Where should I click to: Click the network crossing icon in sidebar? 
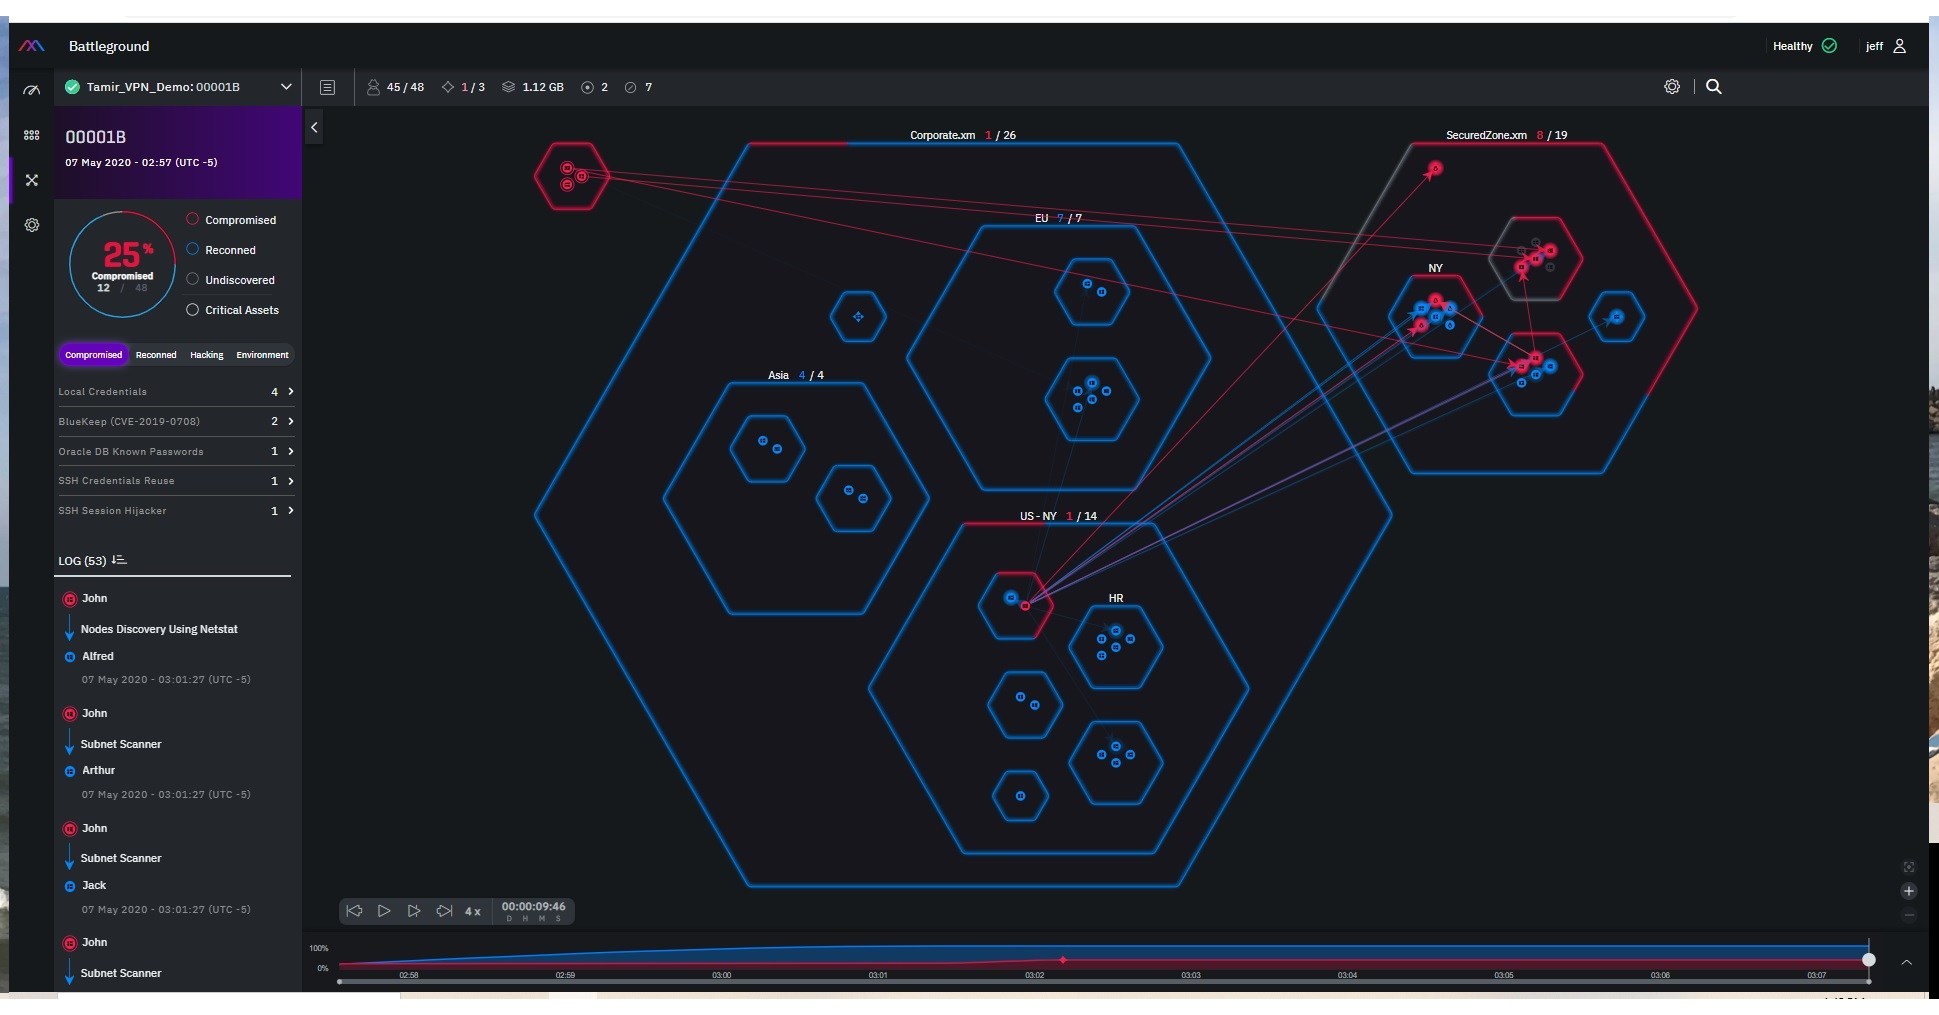tap(32, 181)
